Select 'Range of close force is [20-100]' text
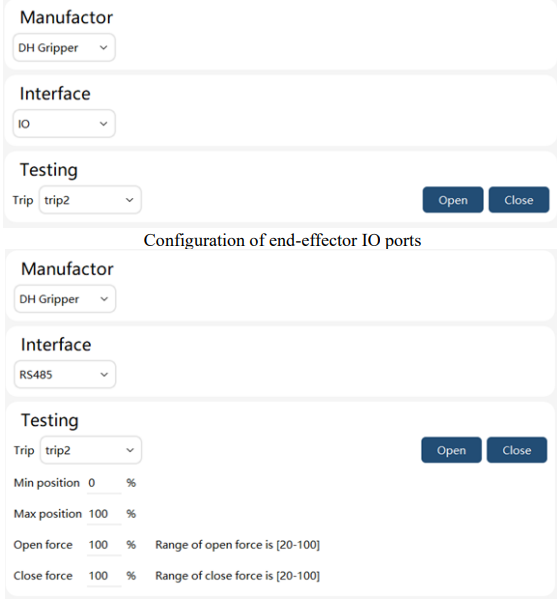 tap(238, 576)
